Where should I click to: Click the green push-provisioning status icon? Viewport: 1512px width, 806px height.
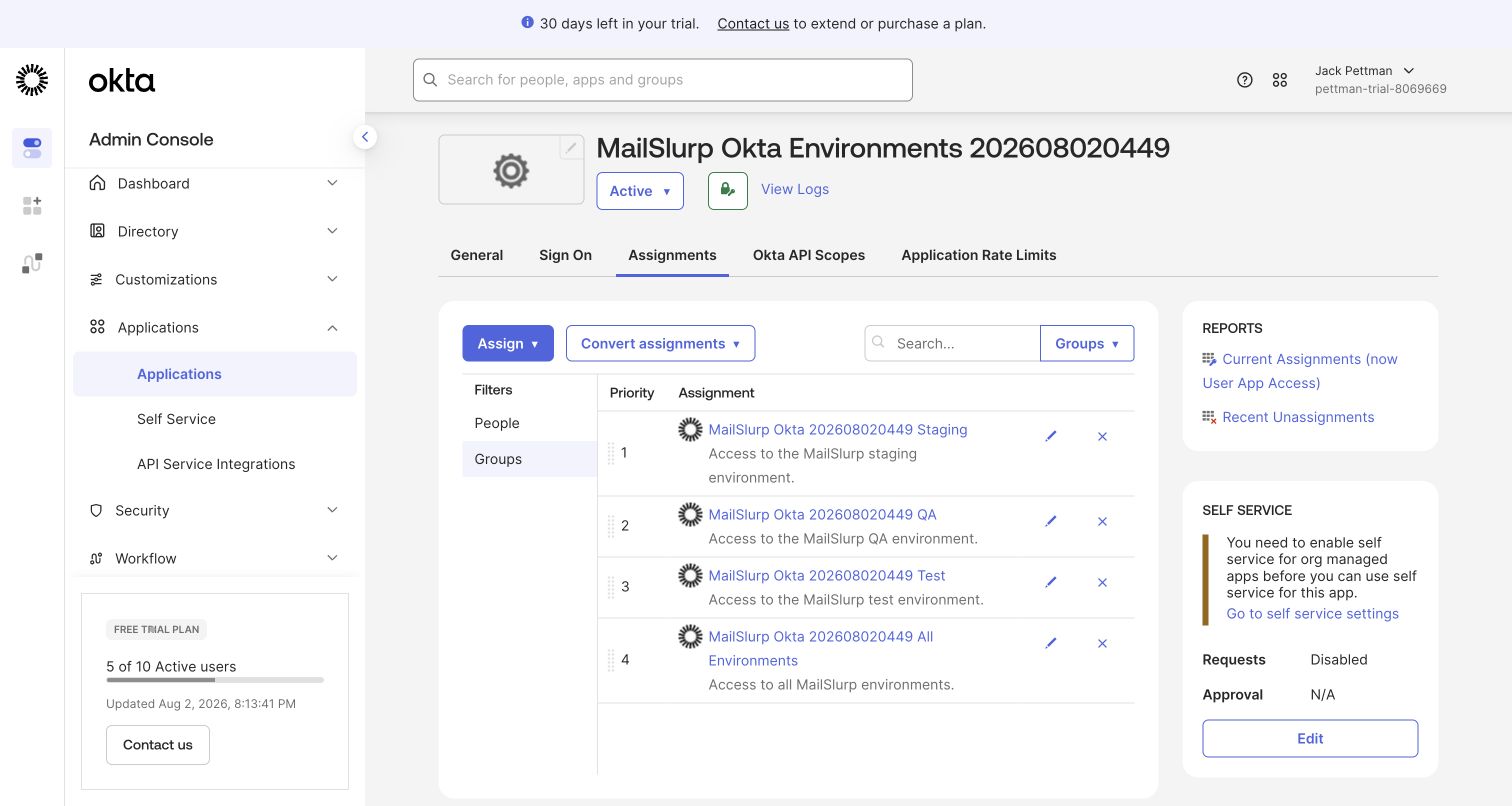[728, 190]
